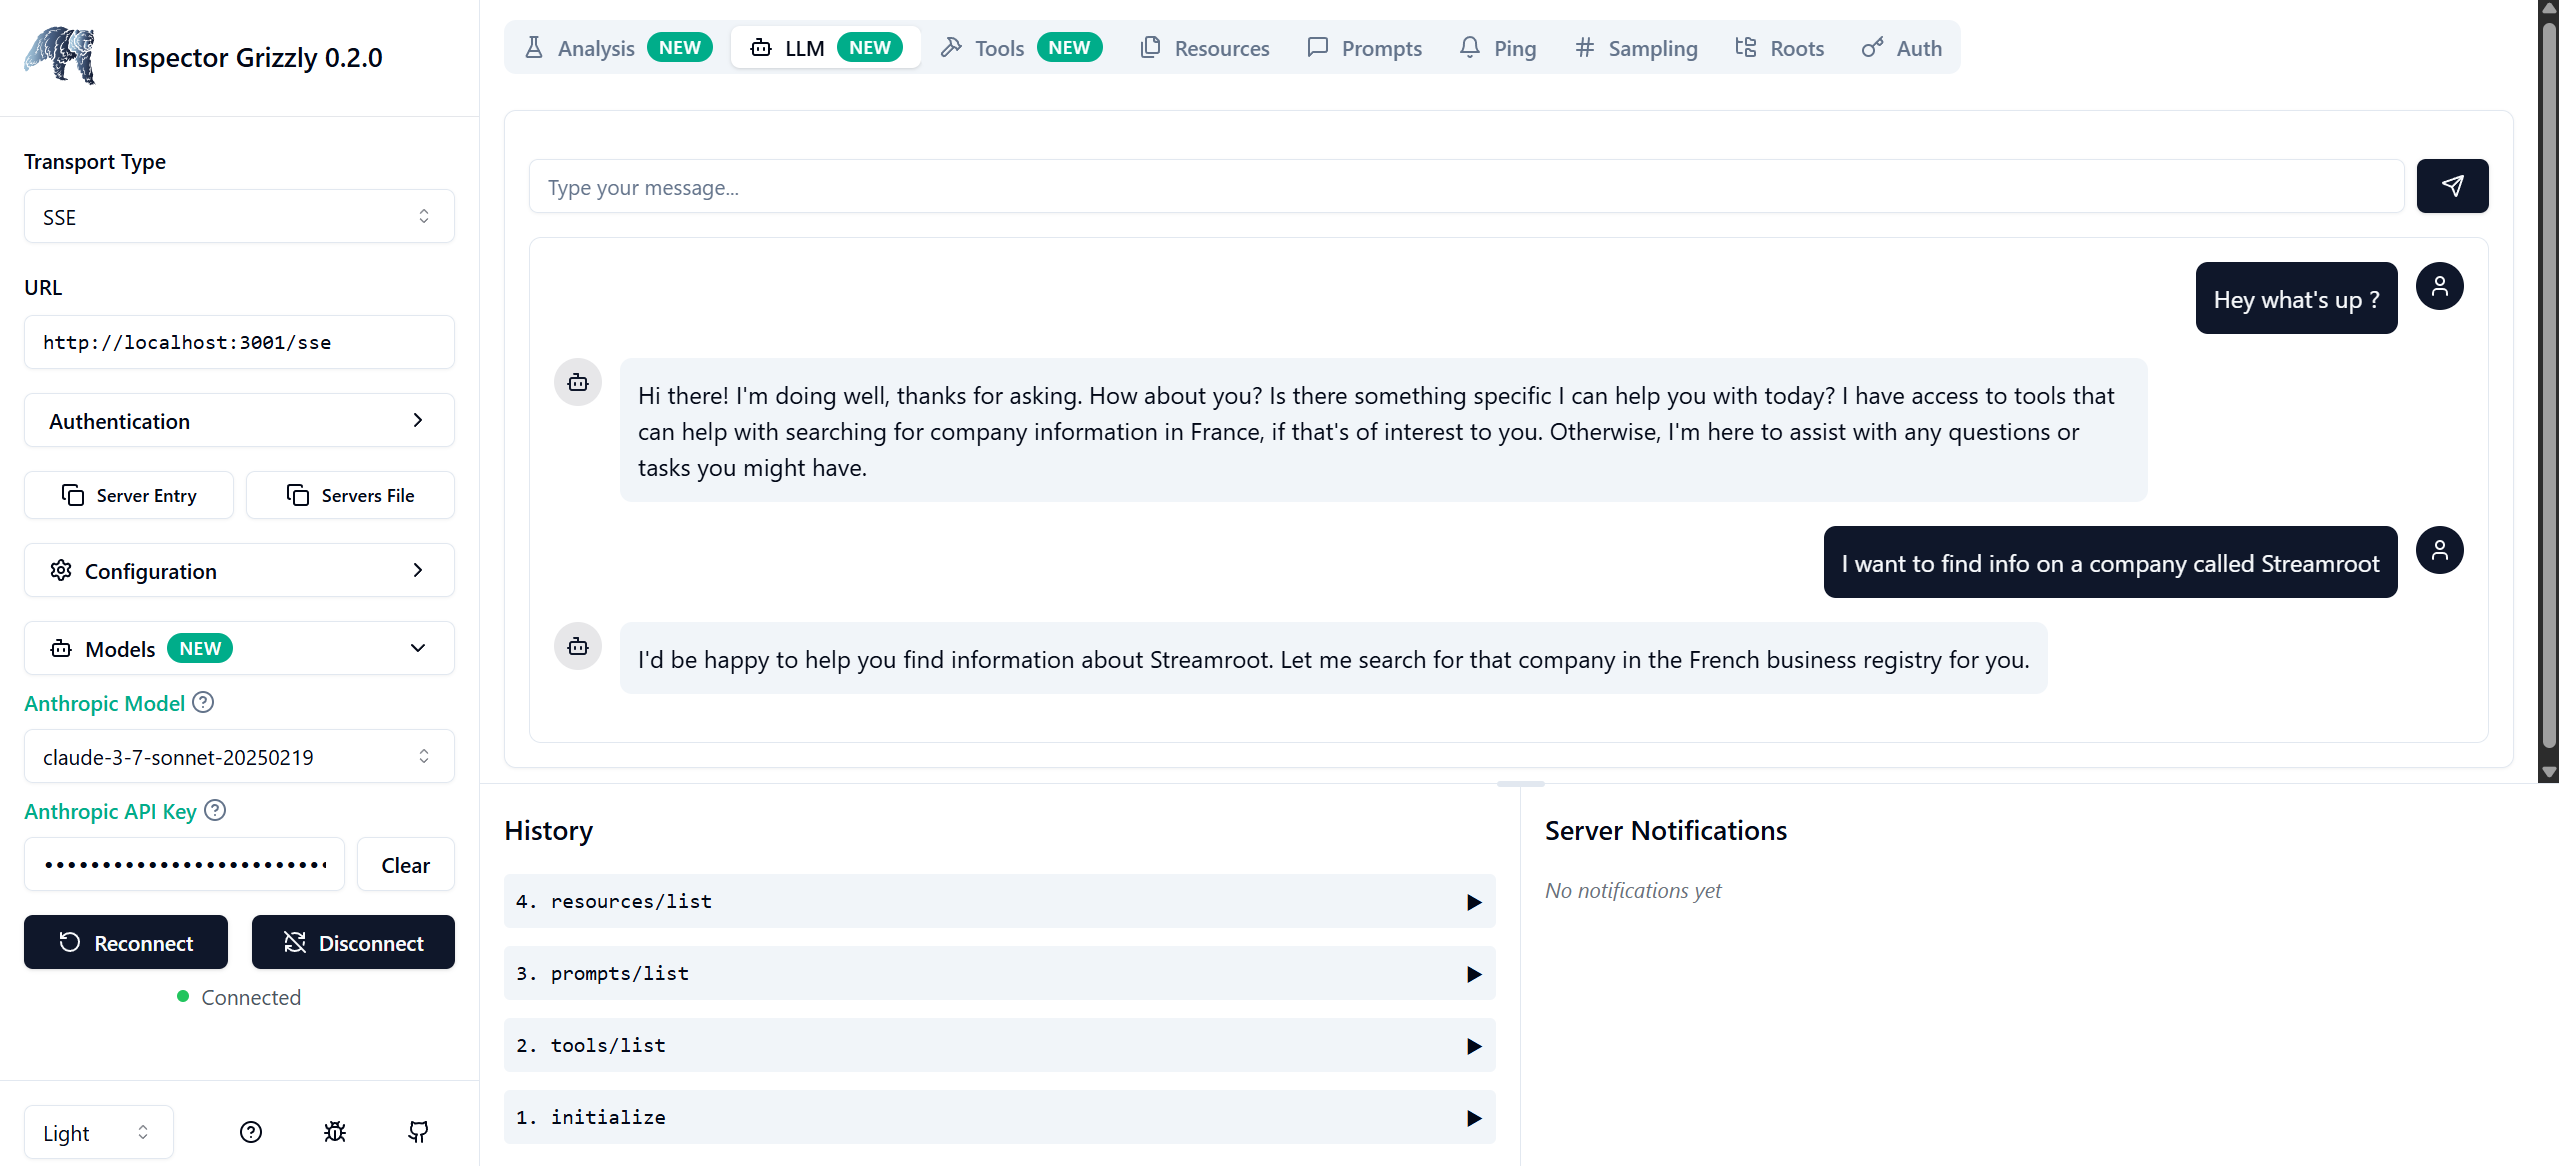Open the Transport Type SSE dropdown
The height and width of the screenshot is (1166, 2559).
239,217
